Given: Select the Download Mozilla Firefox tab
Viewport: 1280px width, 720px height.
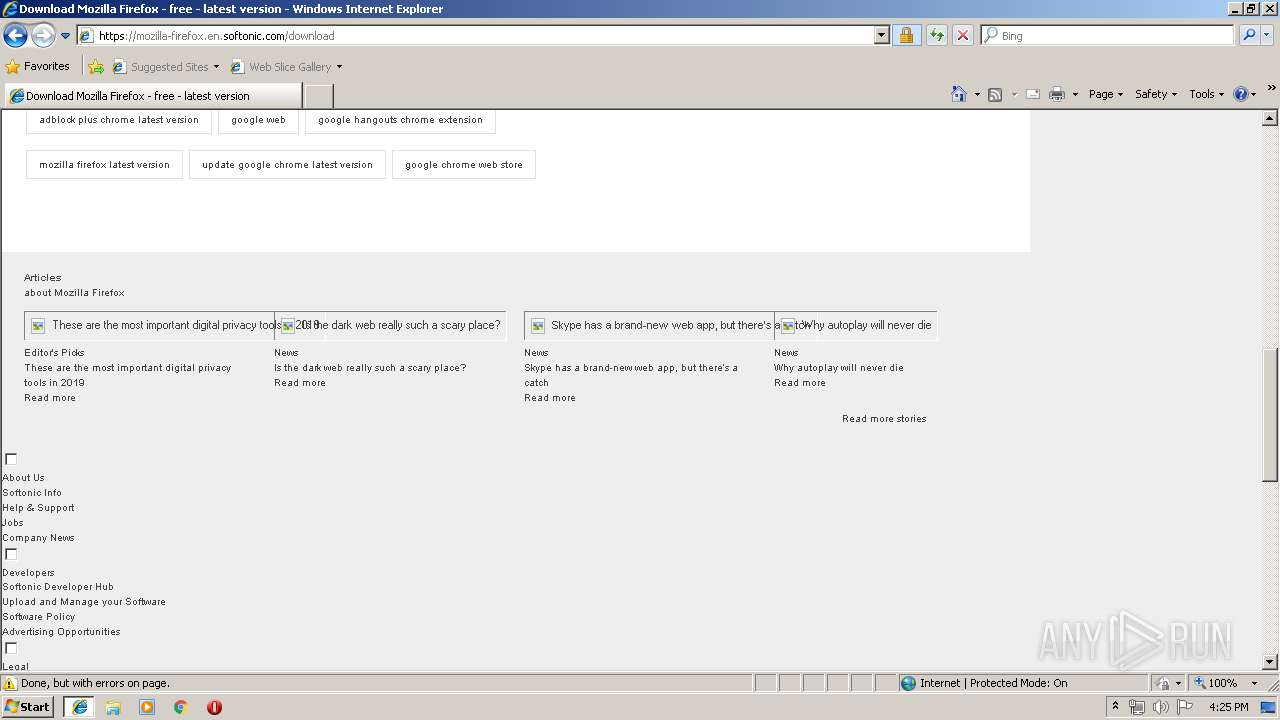Looking at the screenshot, I should [x=152, y=96].
